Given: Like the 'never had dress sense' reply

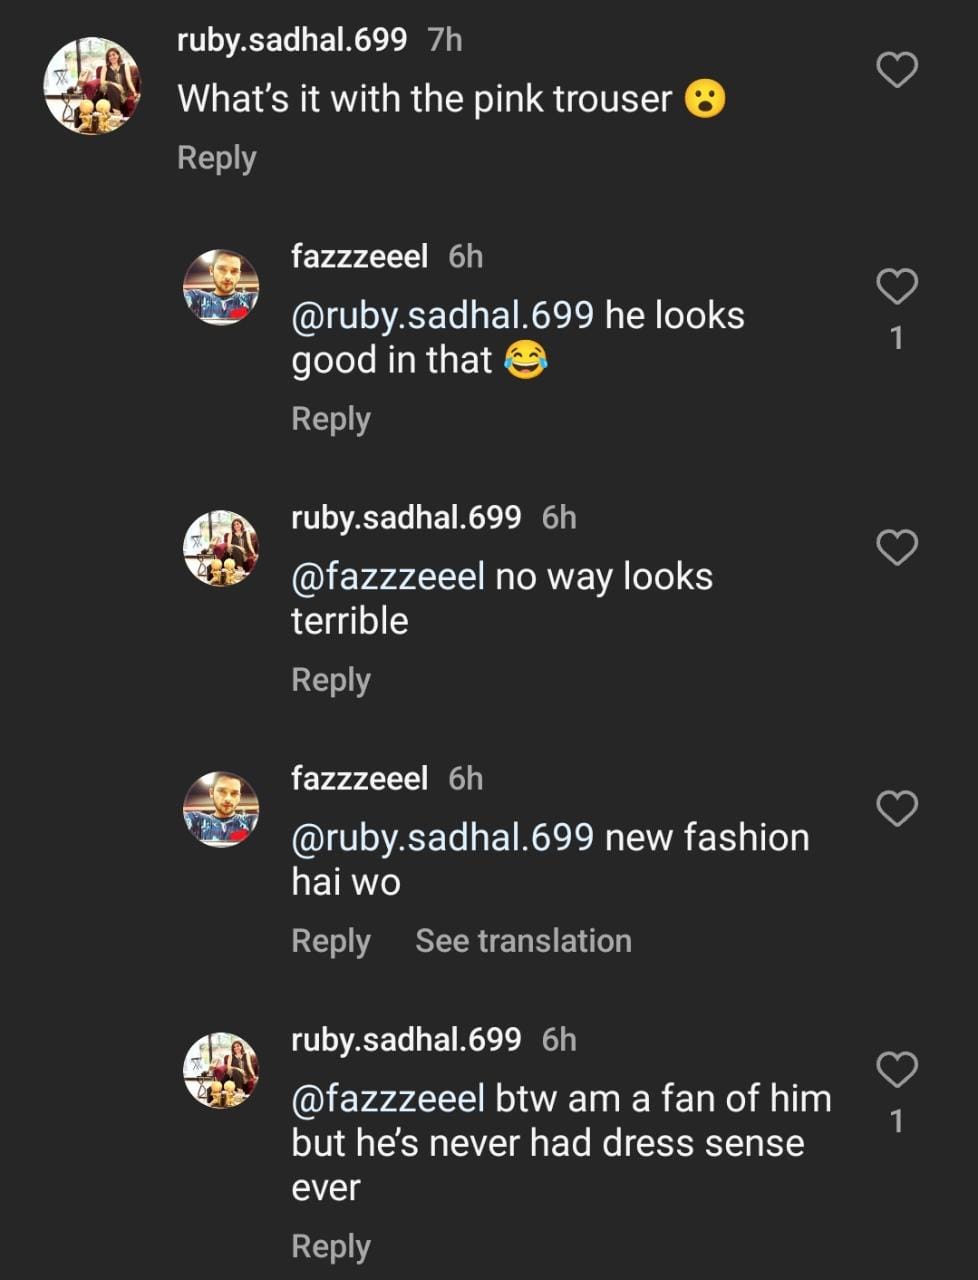Looking at the screenshot, I should tap(896, 1069).
